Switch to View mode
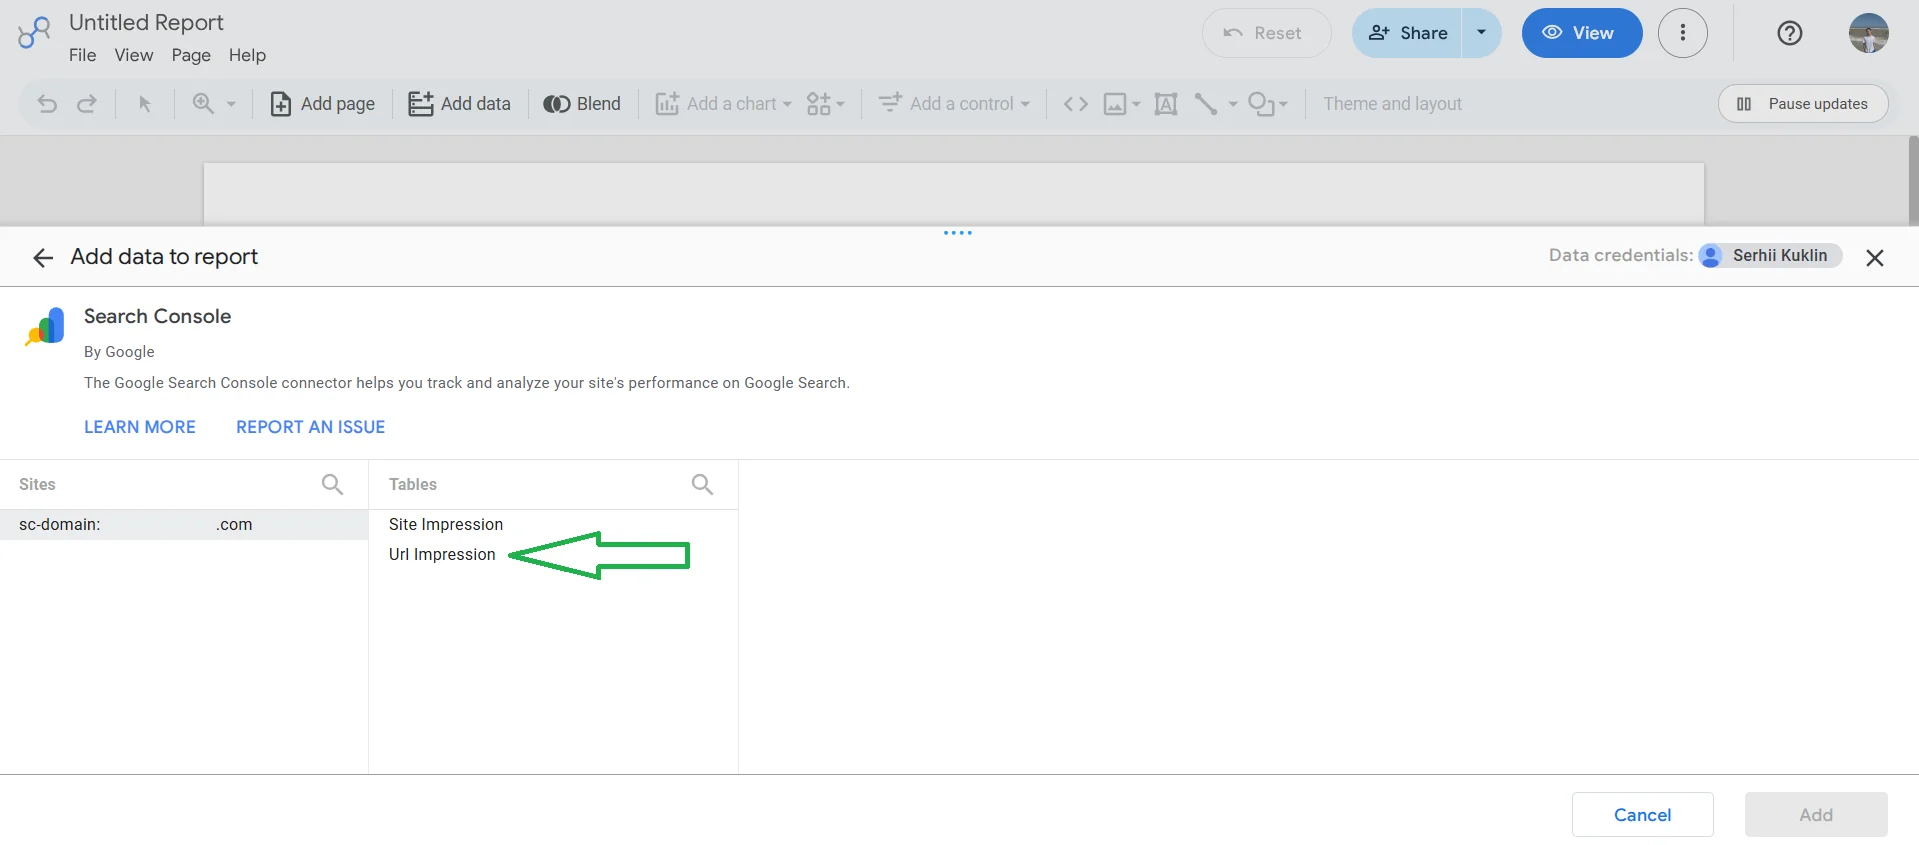This screenshot has height=845, width=1919. 1582,33
